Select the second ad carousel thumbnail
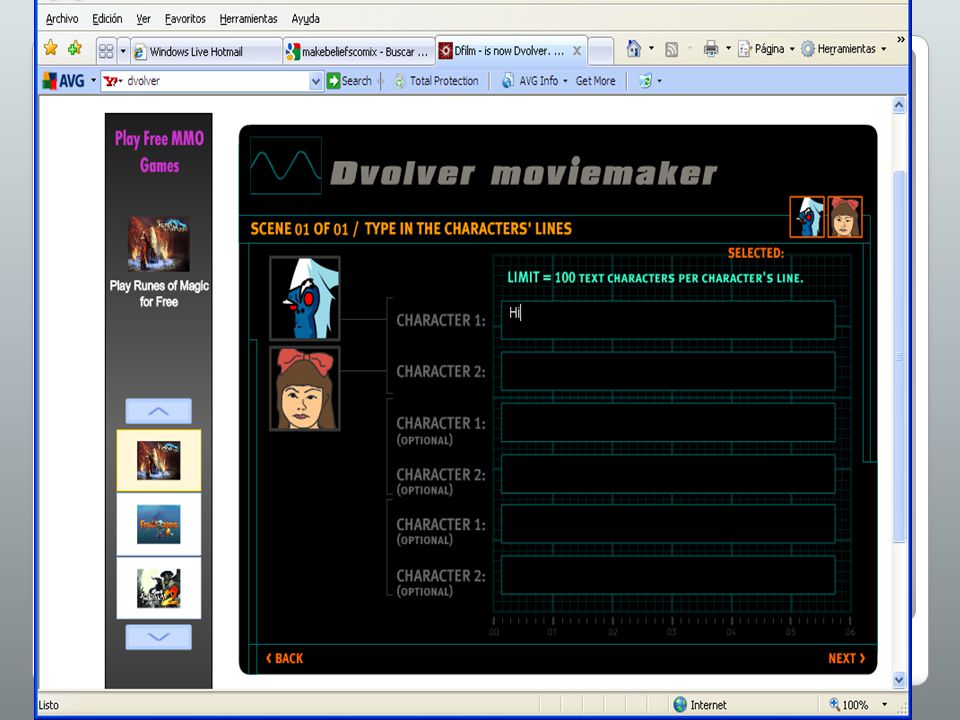 tap(159, 524)
